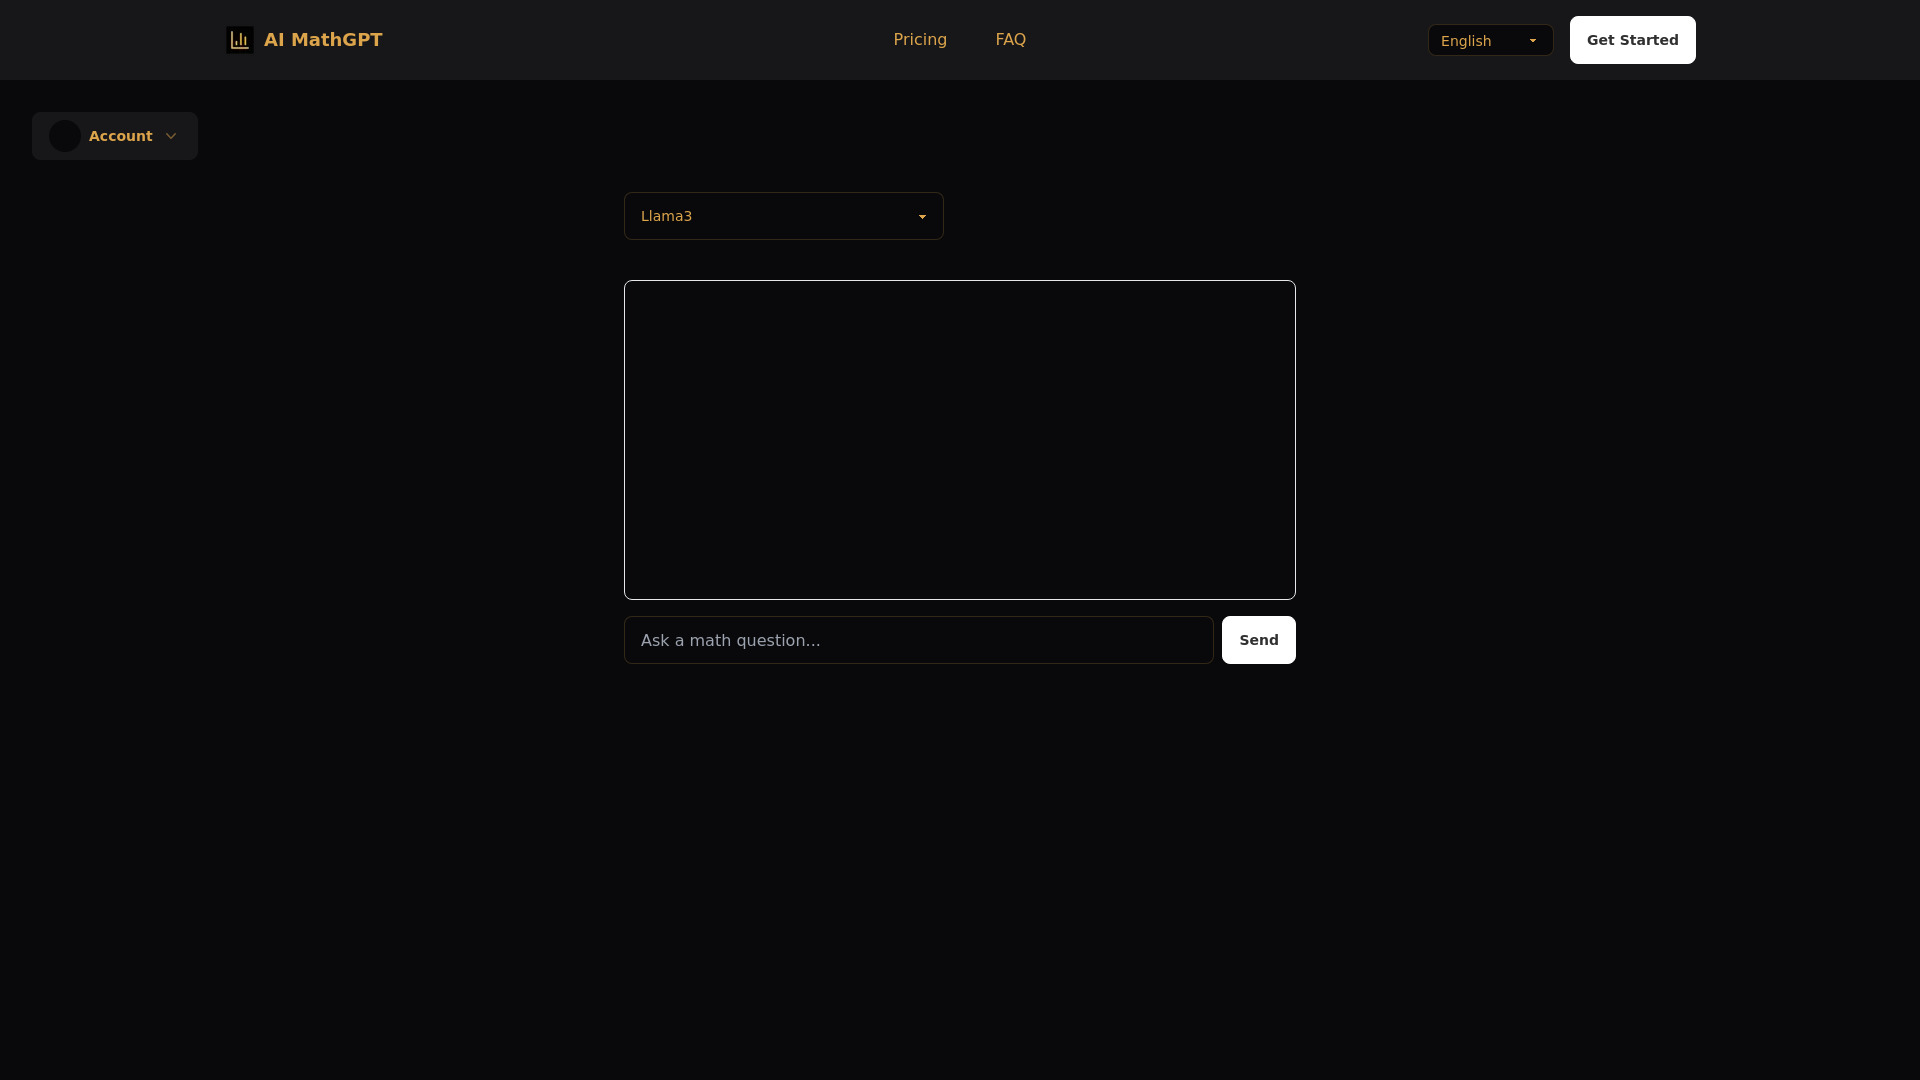The width and height of the screenshot is (1920, 1080).
Task: Click the Llama3 dropdown arrow icon
Action: [x=923, y=216]
